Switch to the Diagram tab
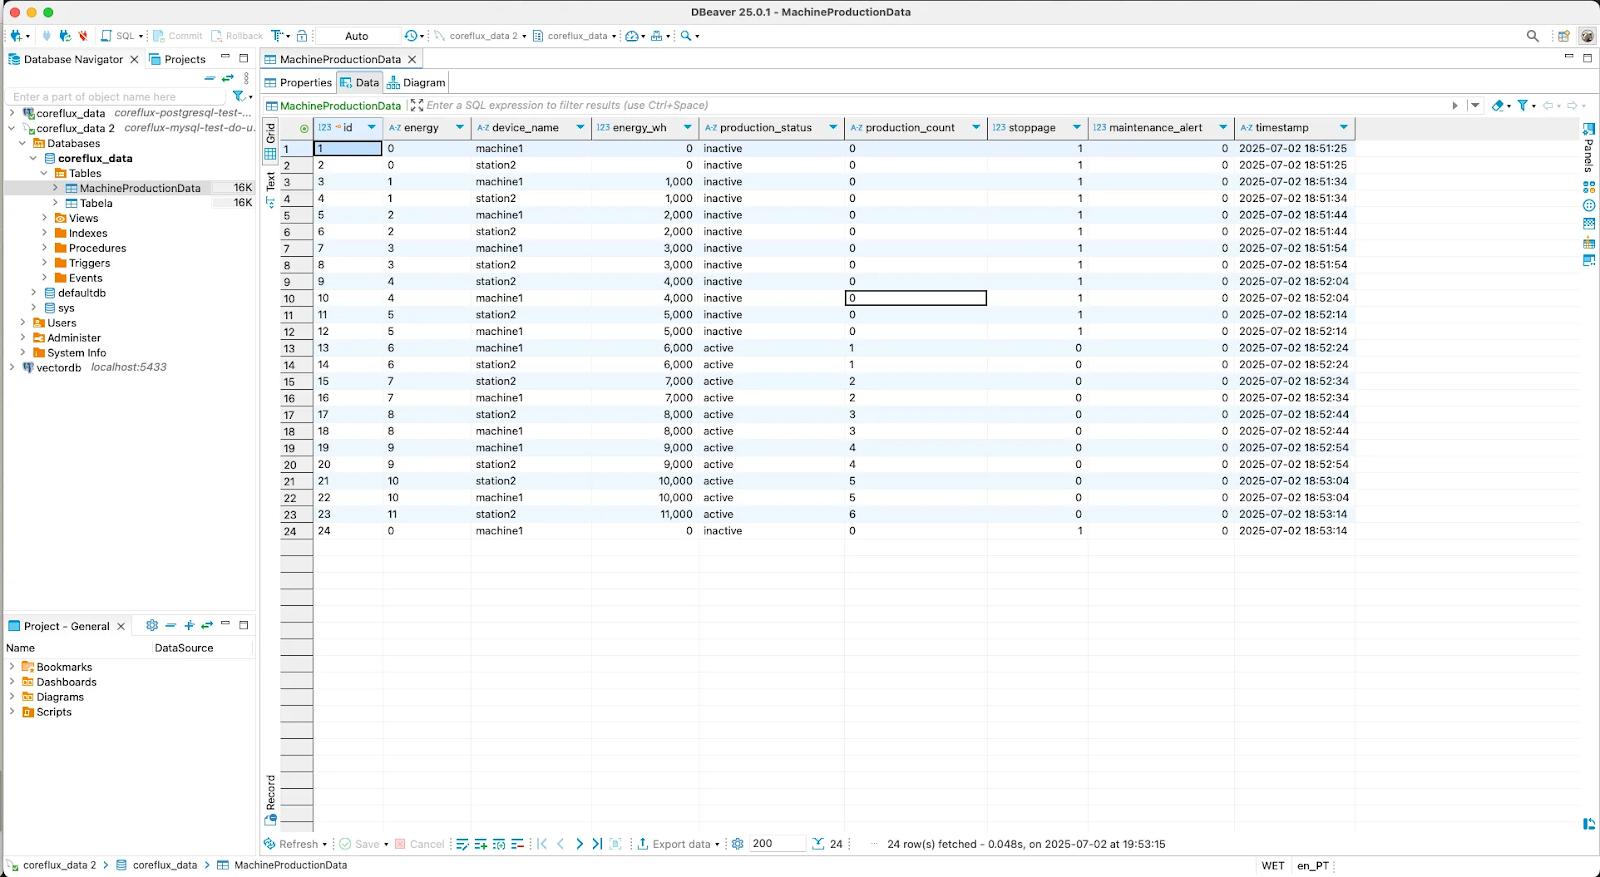Viewport: 1600px width, 877px height. point(417,83)
